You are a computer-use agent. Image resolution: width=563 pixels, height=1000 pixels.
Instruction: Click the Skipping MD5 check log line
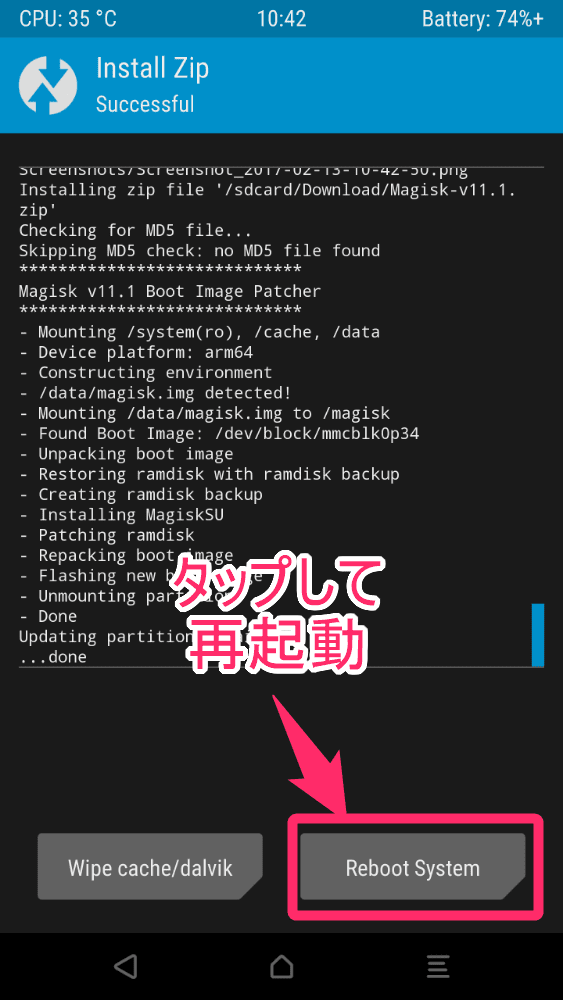pyautogui.click(x=199, y=250)
